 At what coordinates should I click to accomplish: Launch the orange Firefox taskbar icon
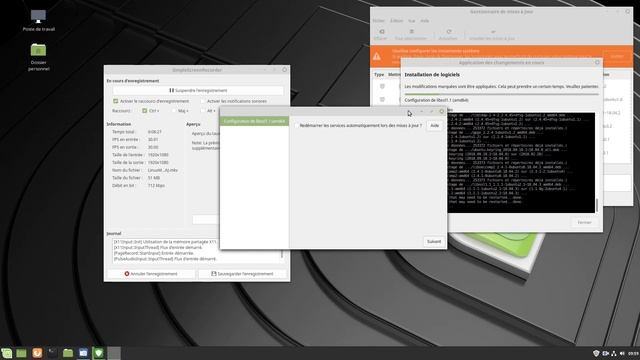click(37, 353)
